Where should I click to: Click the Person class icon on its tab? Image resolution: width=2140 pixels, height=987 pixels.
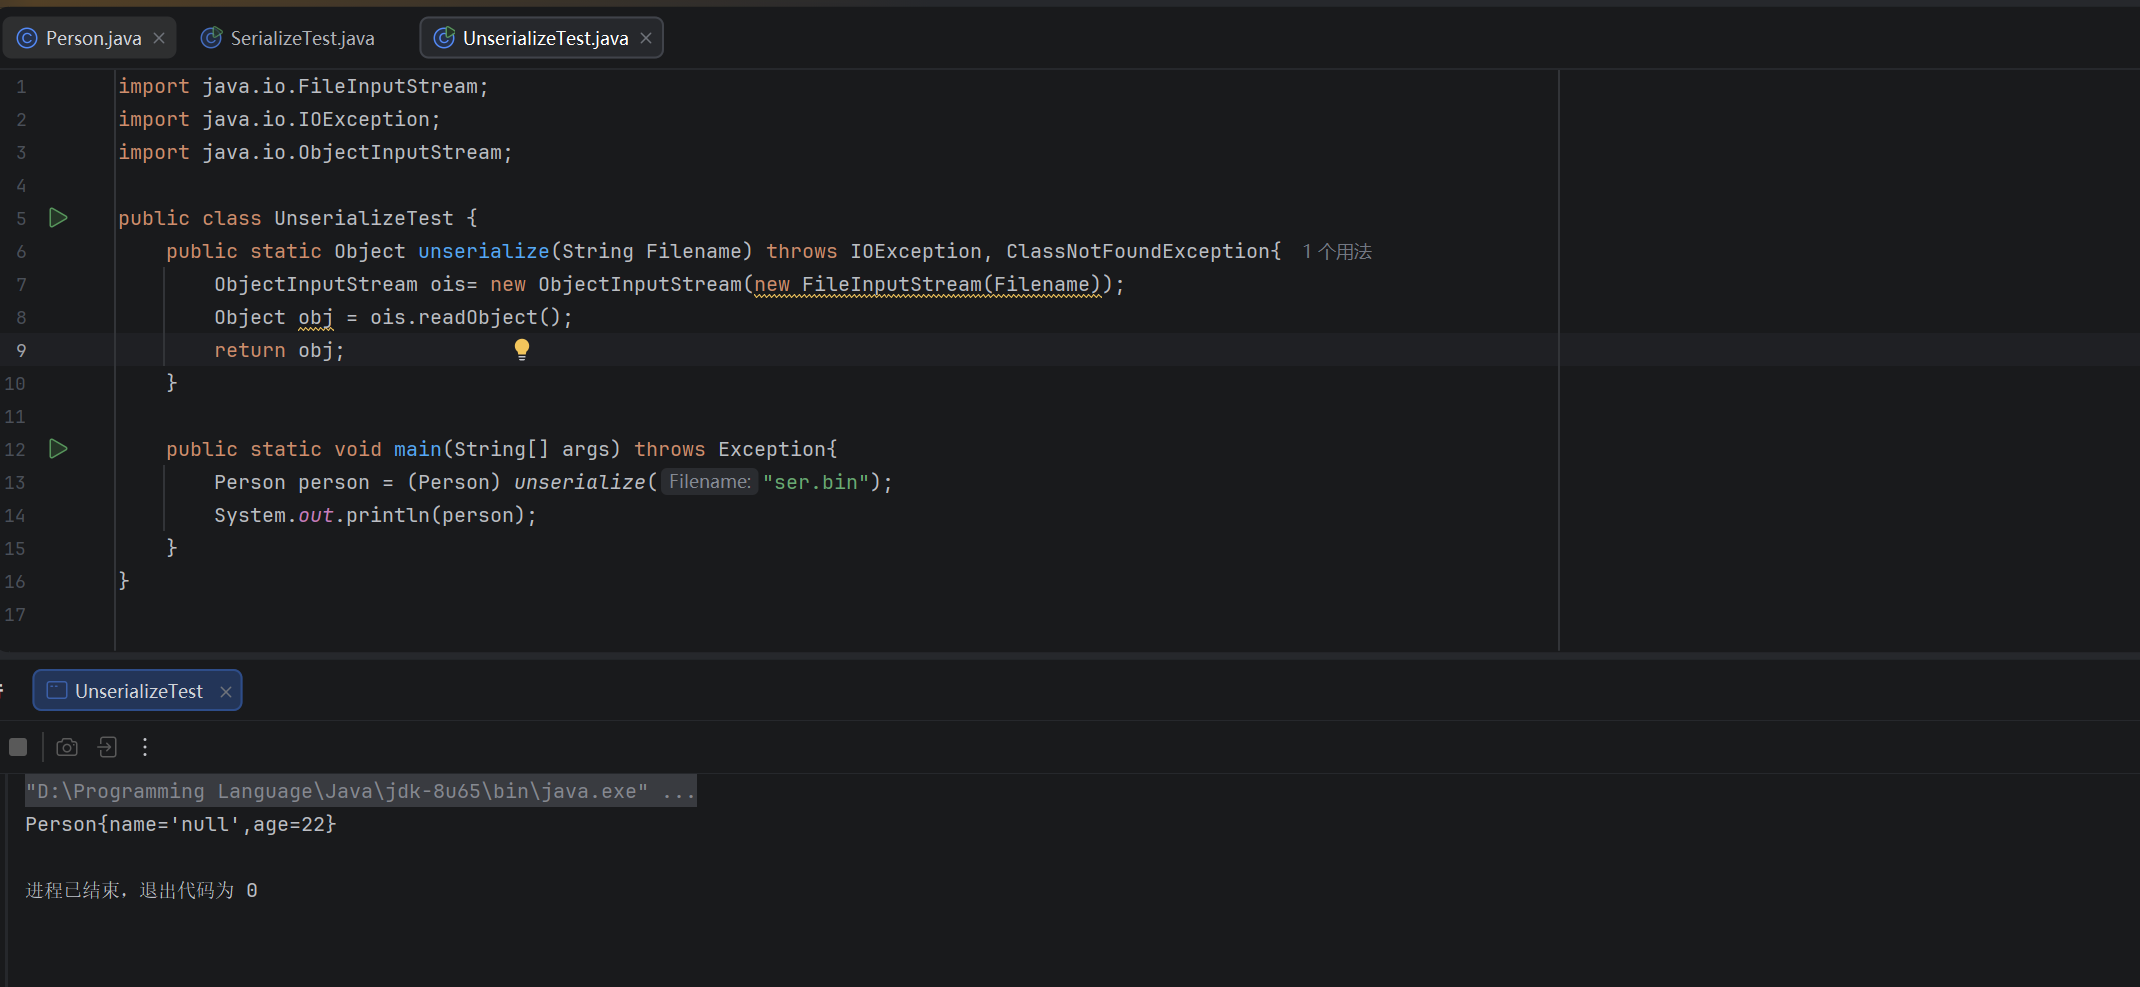(27, 38)
